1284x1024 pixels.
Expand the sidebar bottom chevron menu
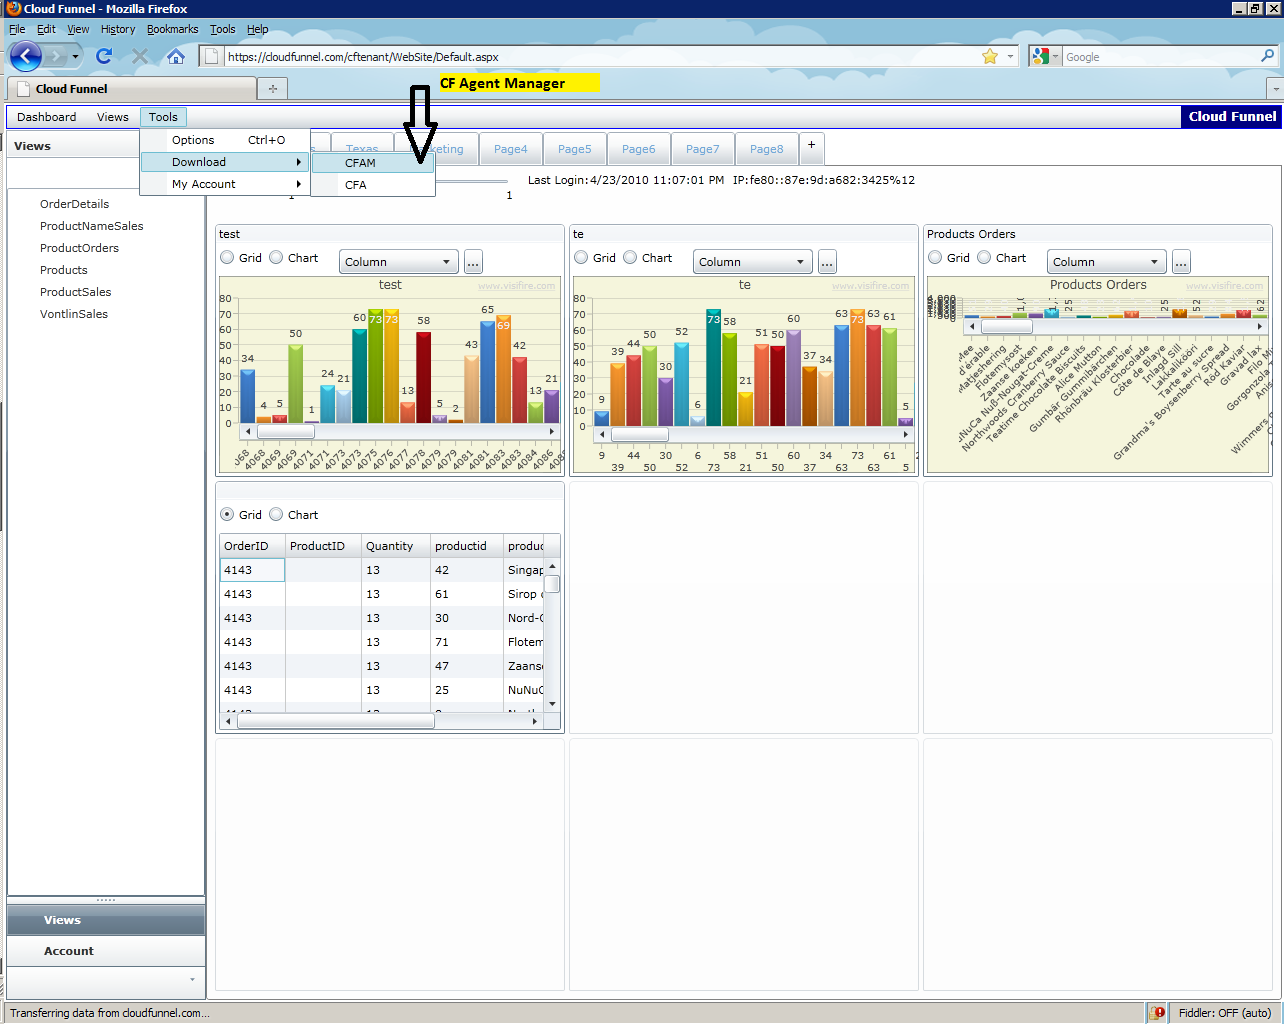[x=192, y=980]
